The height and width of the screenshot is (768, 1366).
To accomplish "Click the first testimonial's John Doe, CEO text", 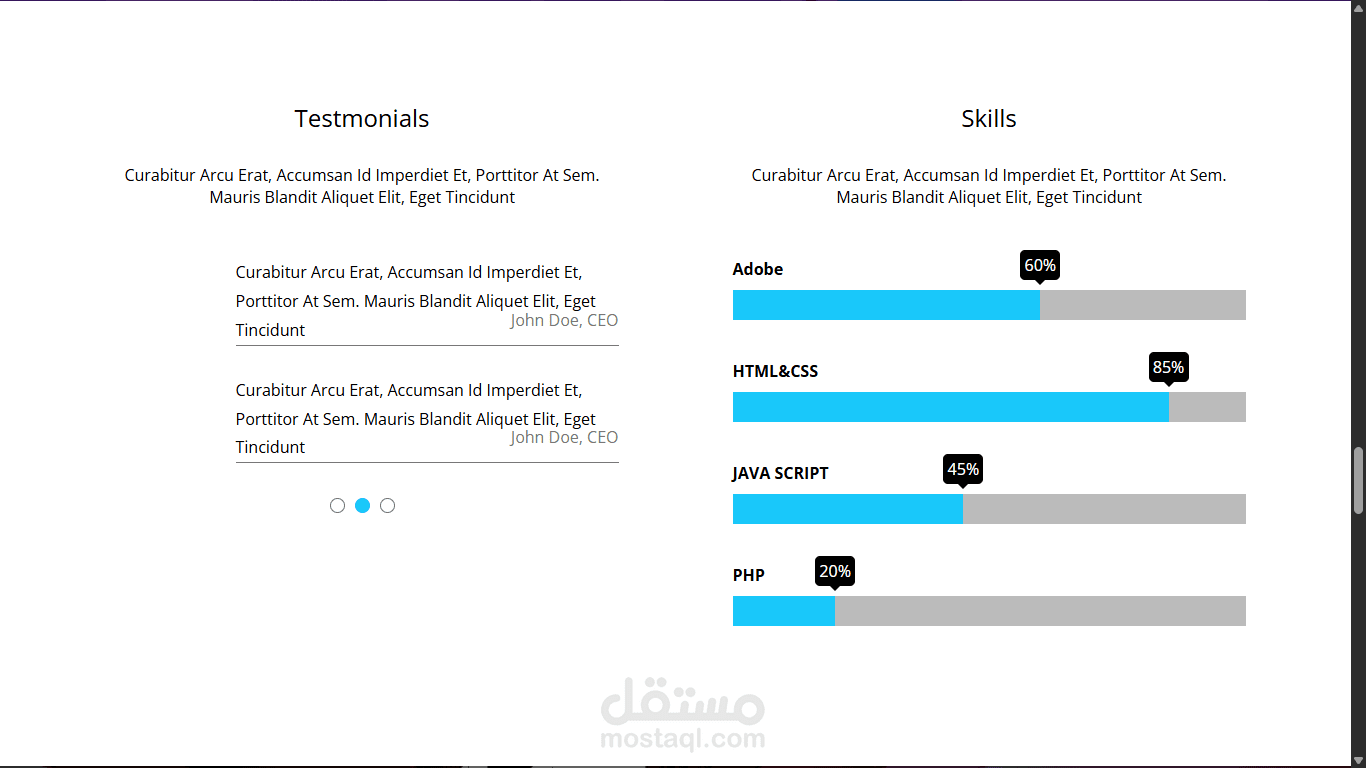I will [x=564, y=320].
